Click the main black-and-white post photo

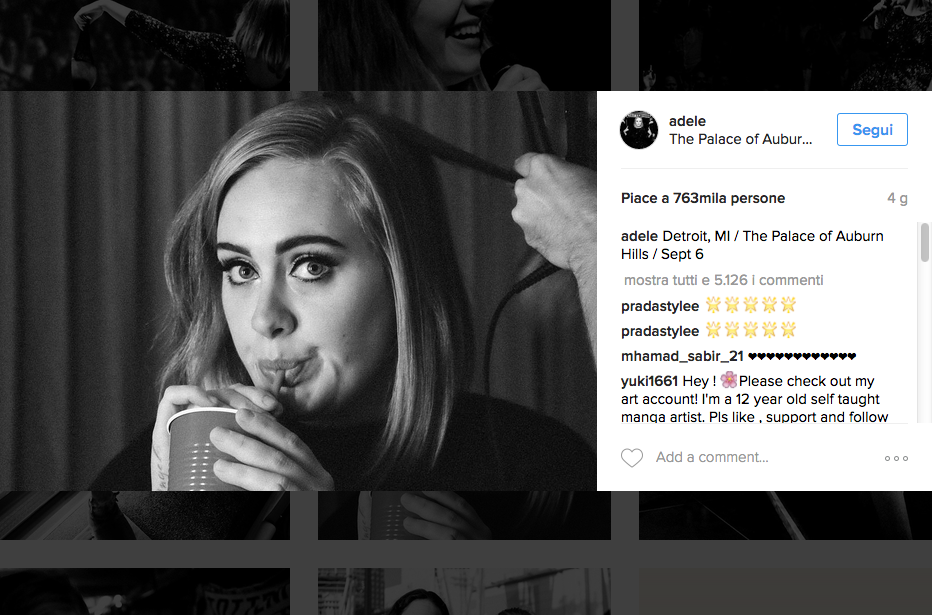click(298, 290)
